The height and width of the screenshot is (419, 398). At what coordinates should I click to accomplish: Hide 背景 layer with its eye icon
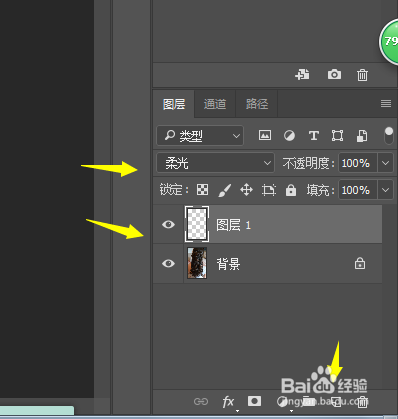(x=168, y=263)
